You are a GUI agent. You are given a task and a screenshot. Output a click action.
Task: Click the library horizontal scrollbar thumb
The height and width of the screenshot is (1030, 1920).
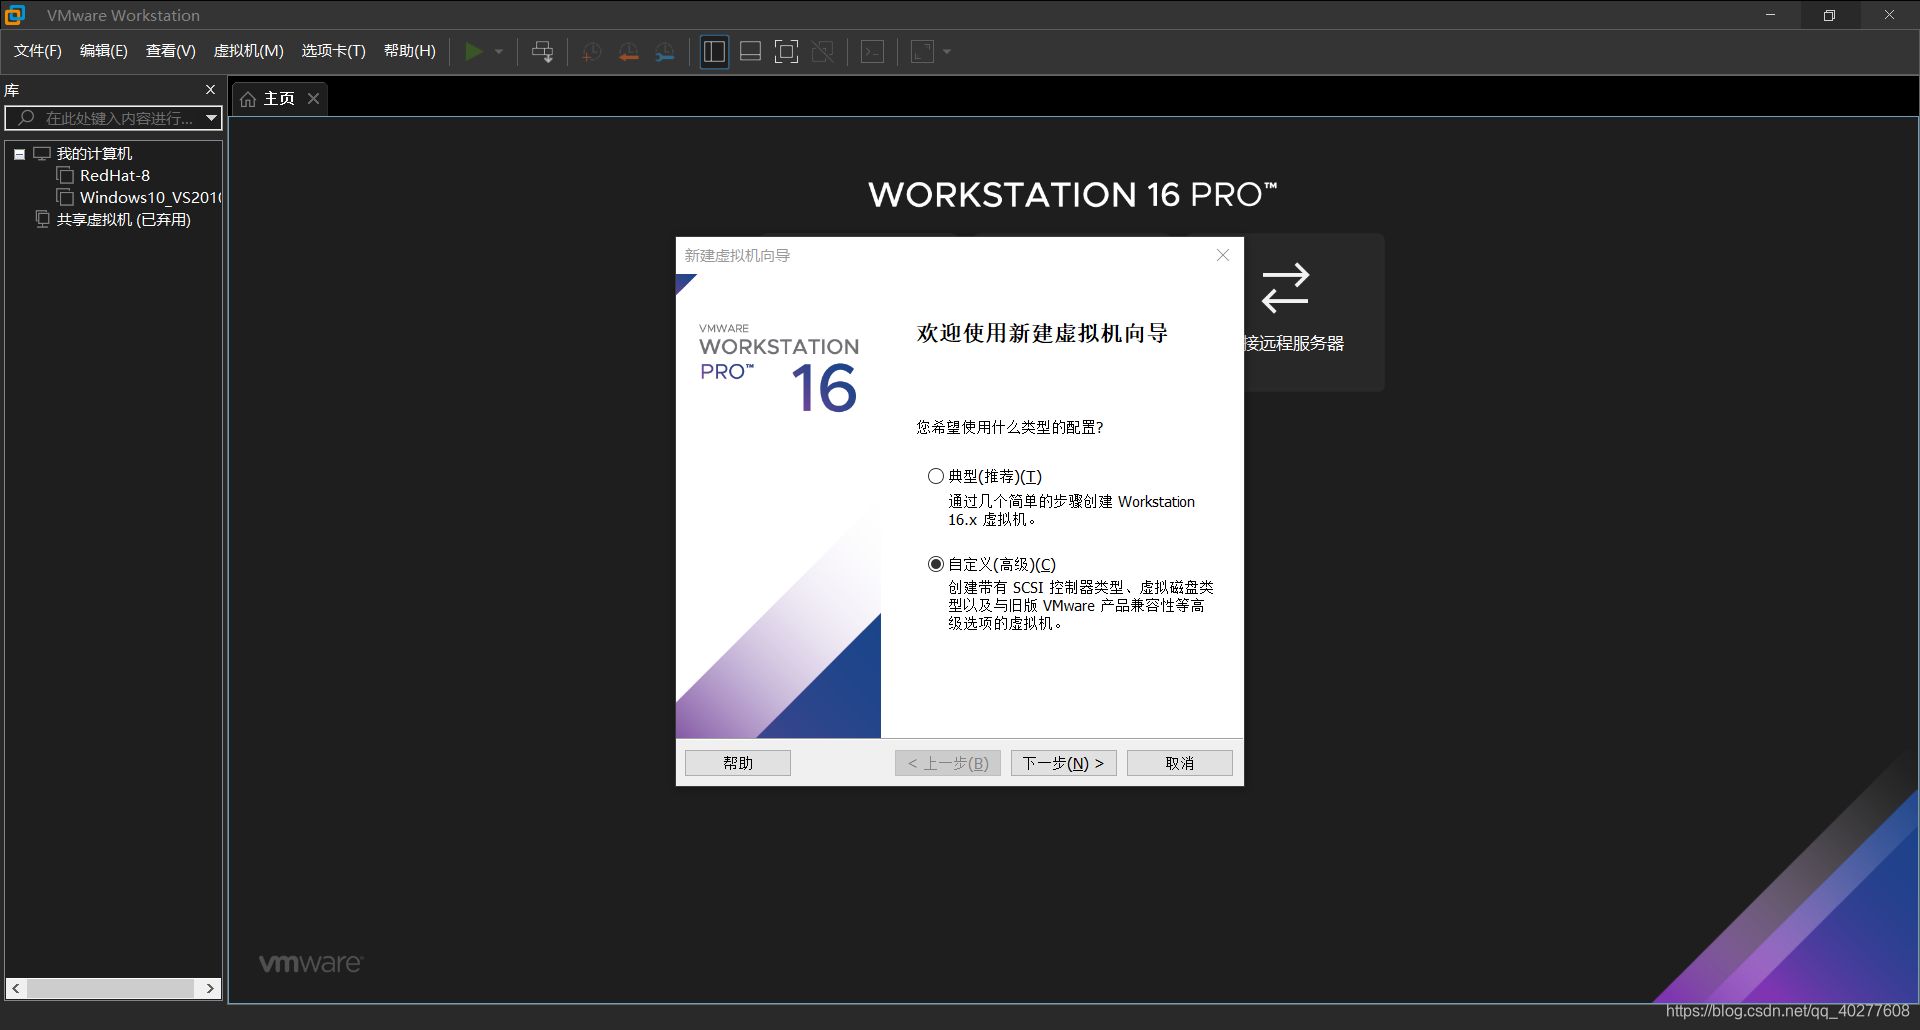point(110,988)
